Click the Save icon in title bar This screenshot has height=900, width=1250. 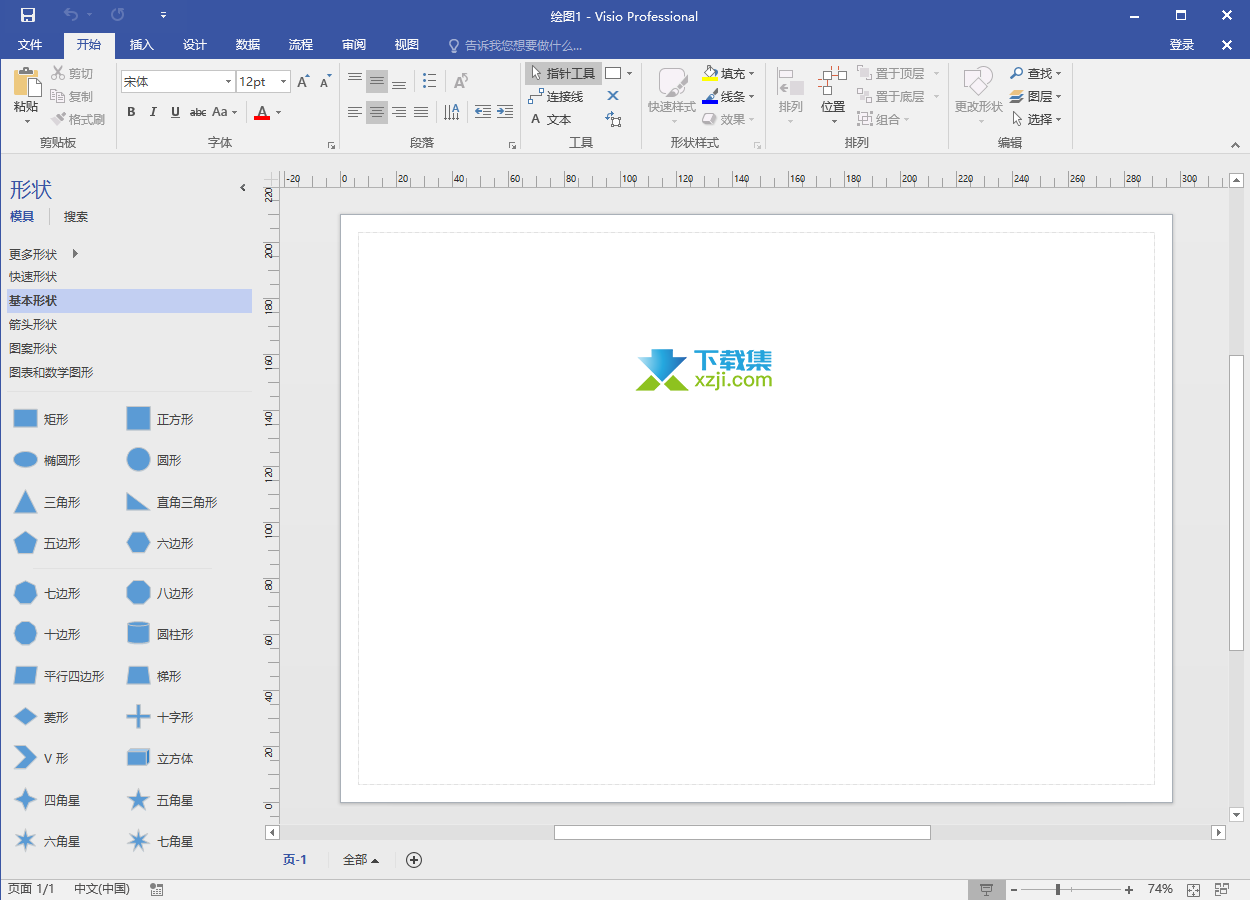click(x=28, y=15)
